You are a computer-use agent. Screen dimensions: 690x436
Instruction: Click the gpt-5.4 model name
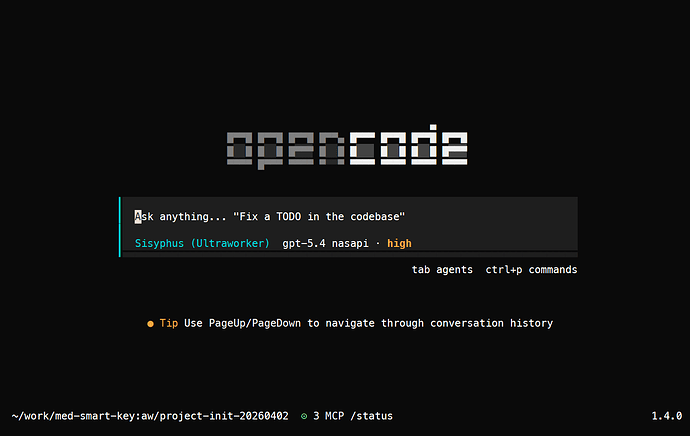click(304, 243)
